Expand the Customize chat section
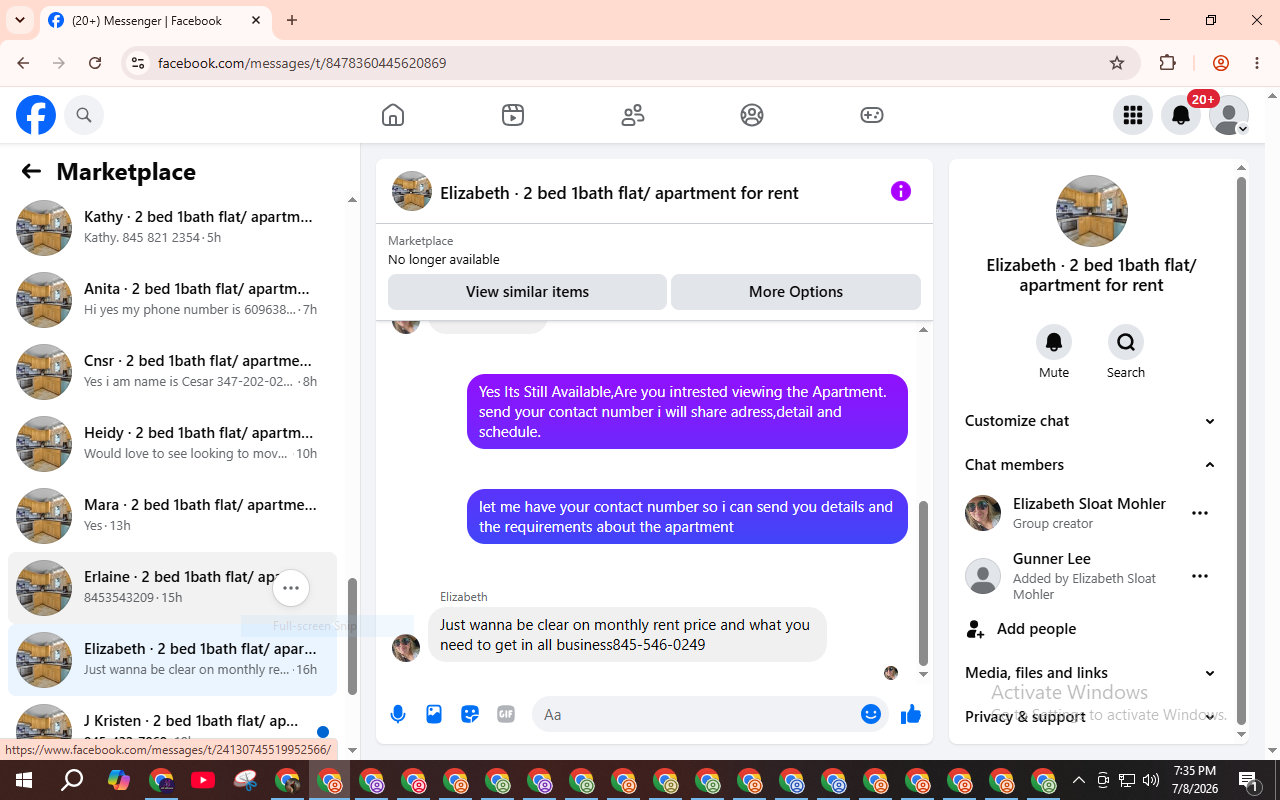The image size is (1280, 800). [1091, 421]
